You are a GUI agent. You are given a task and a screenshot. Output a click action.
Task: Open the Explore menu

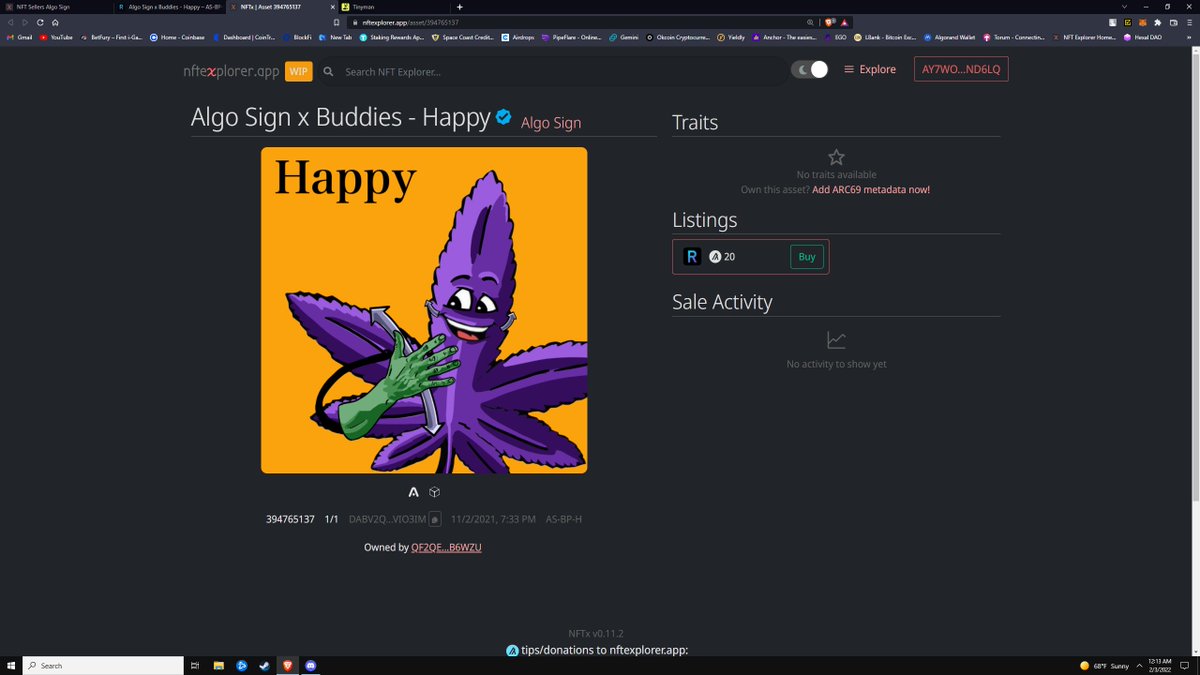pos(870,69)
